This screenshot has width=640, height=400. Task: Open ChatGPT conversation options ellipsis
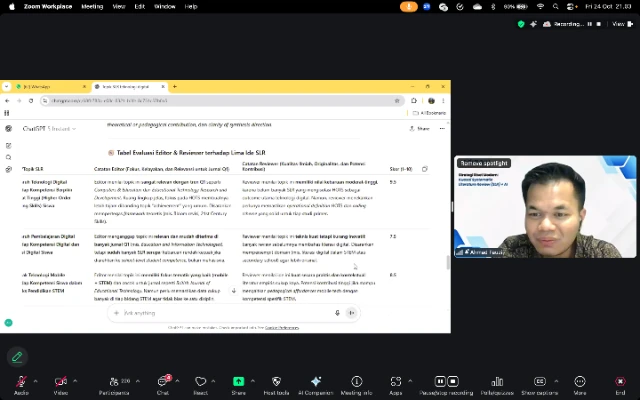point(442,129)
